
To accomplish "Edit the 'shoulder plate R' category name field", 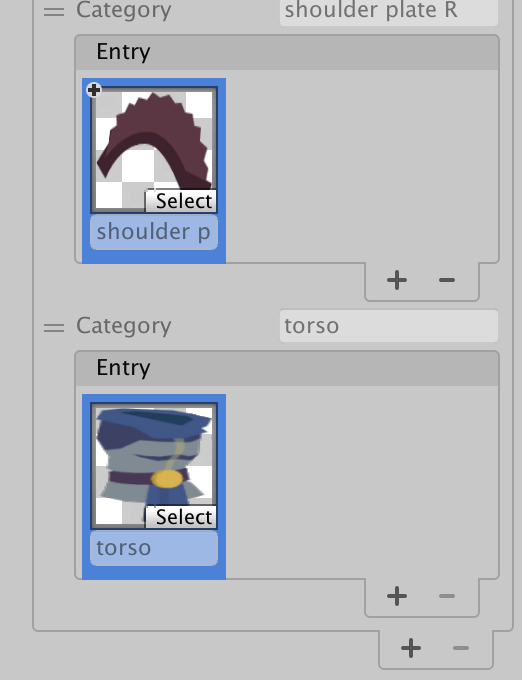I will pos(389,11).
